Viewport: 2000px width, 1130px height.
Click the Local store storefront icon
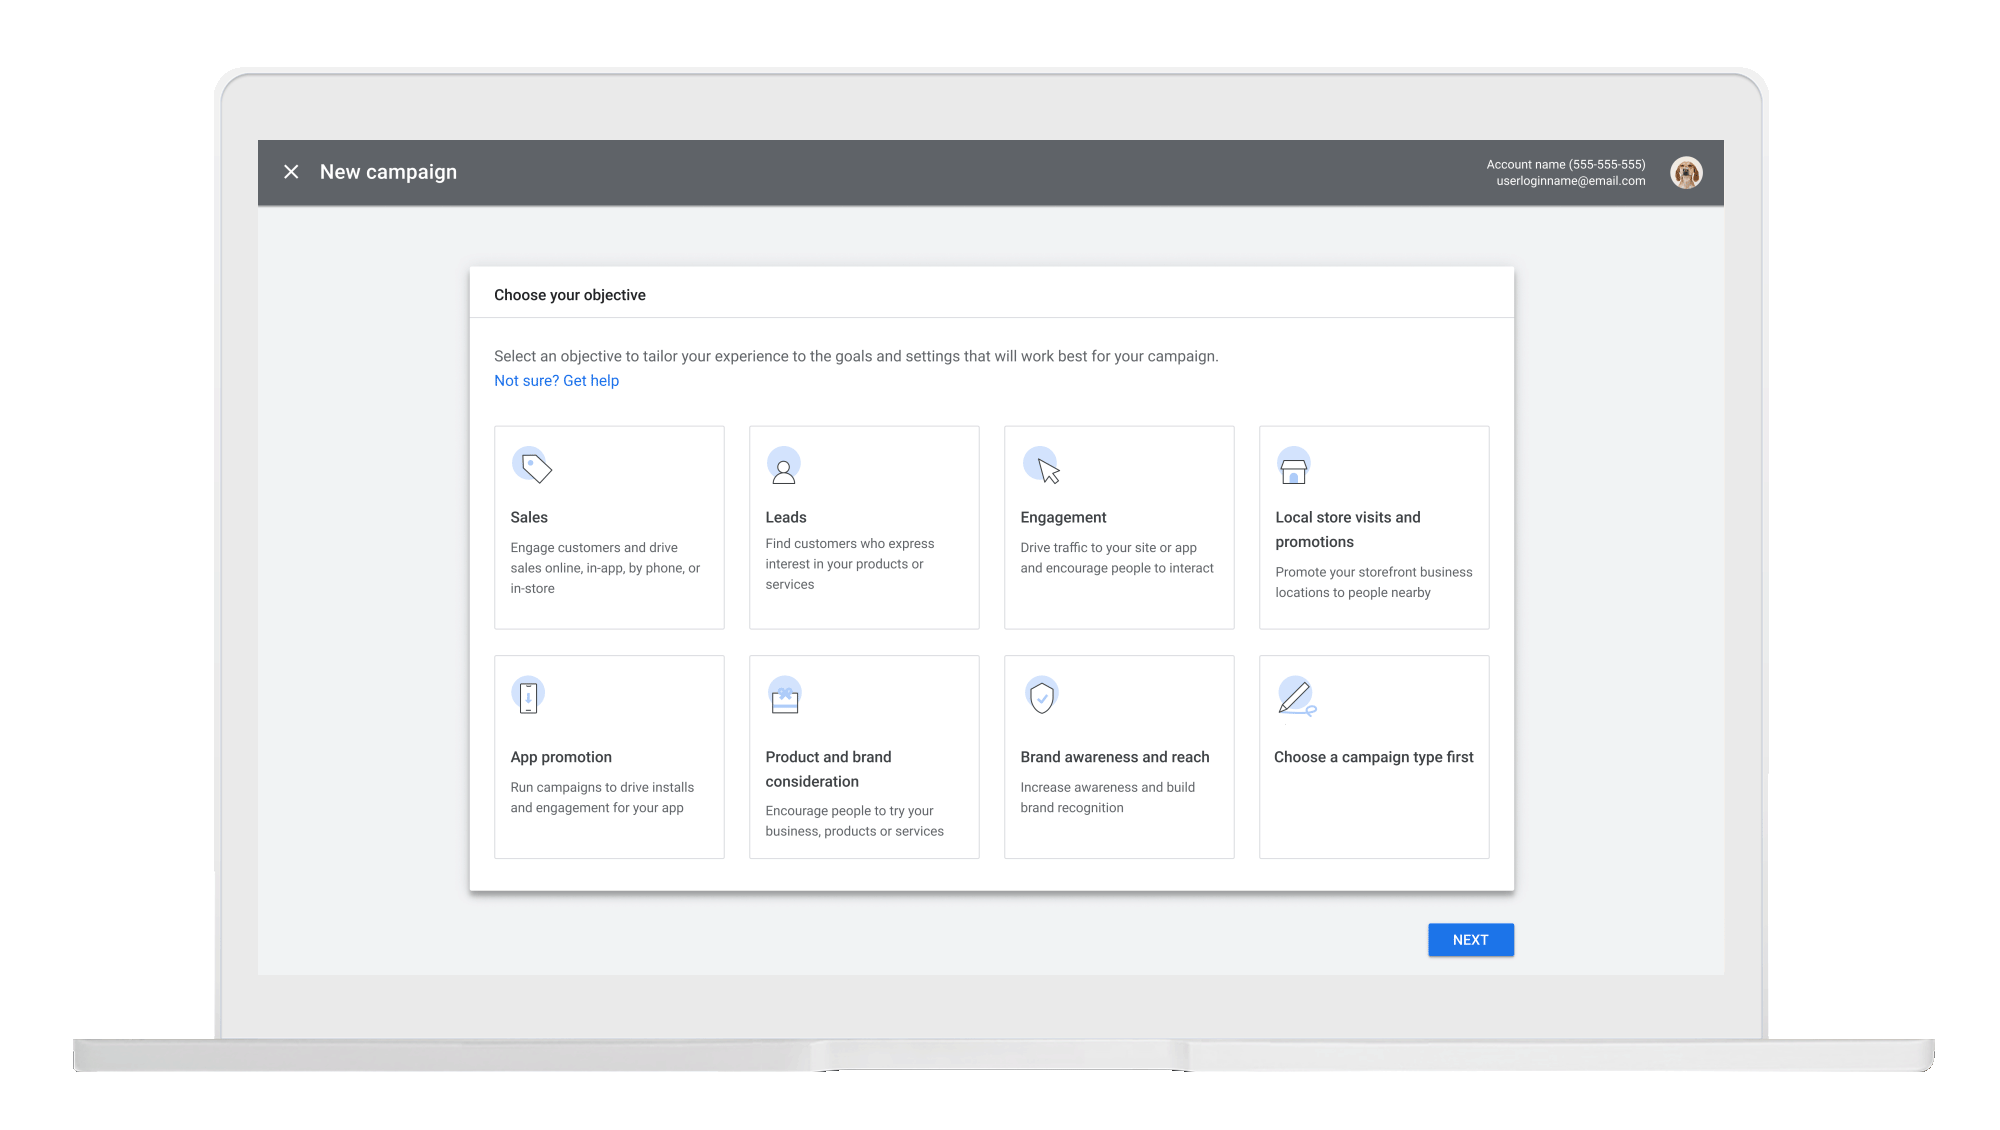click(x=1294, y=467)
